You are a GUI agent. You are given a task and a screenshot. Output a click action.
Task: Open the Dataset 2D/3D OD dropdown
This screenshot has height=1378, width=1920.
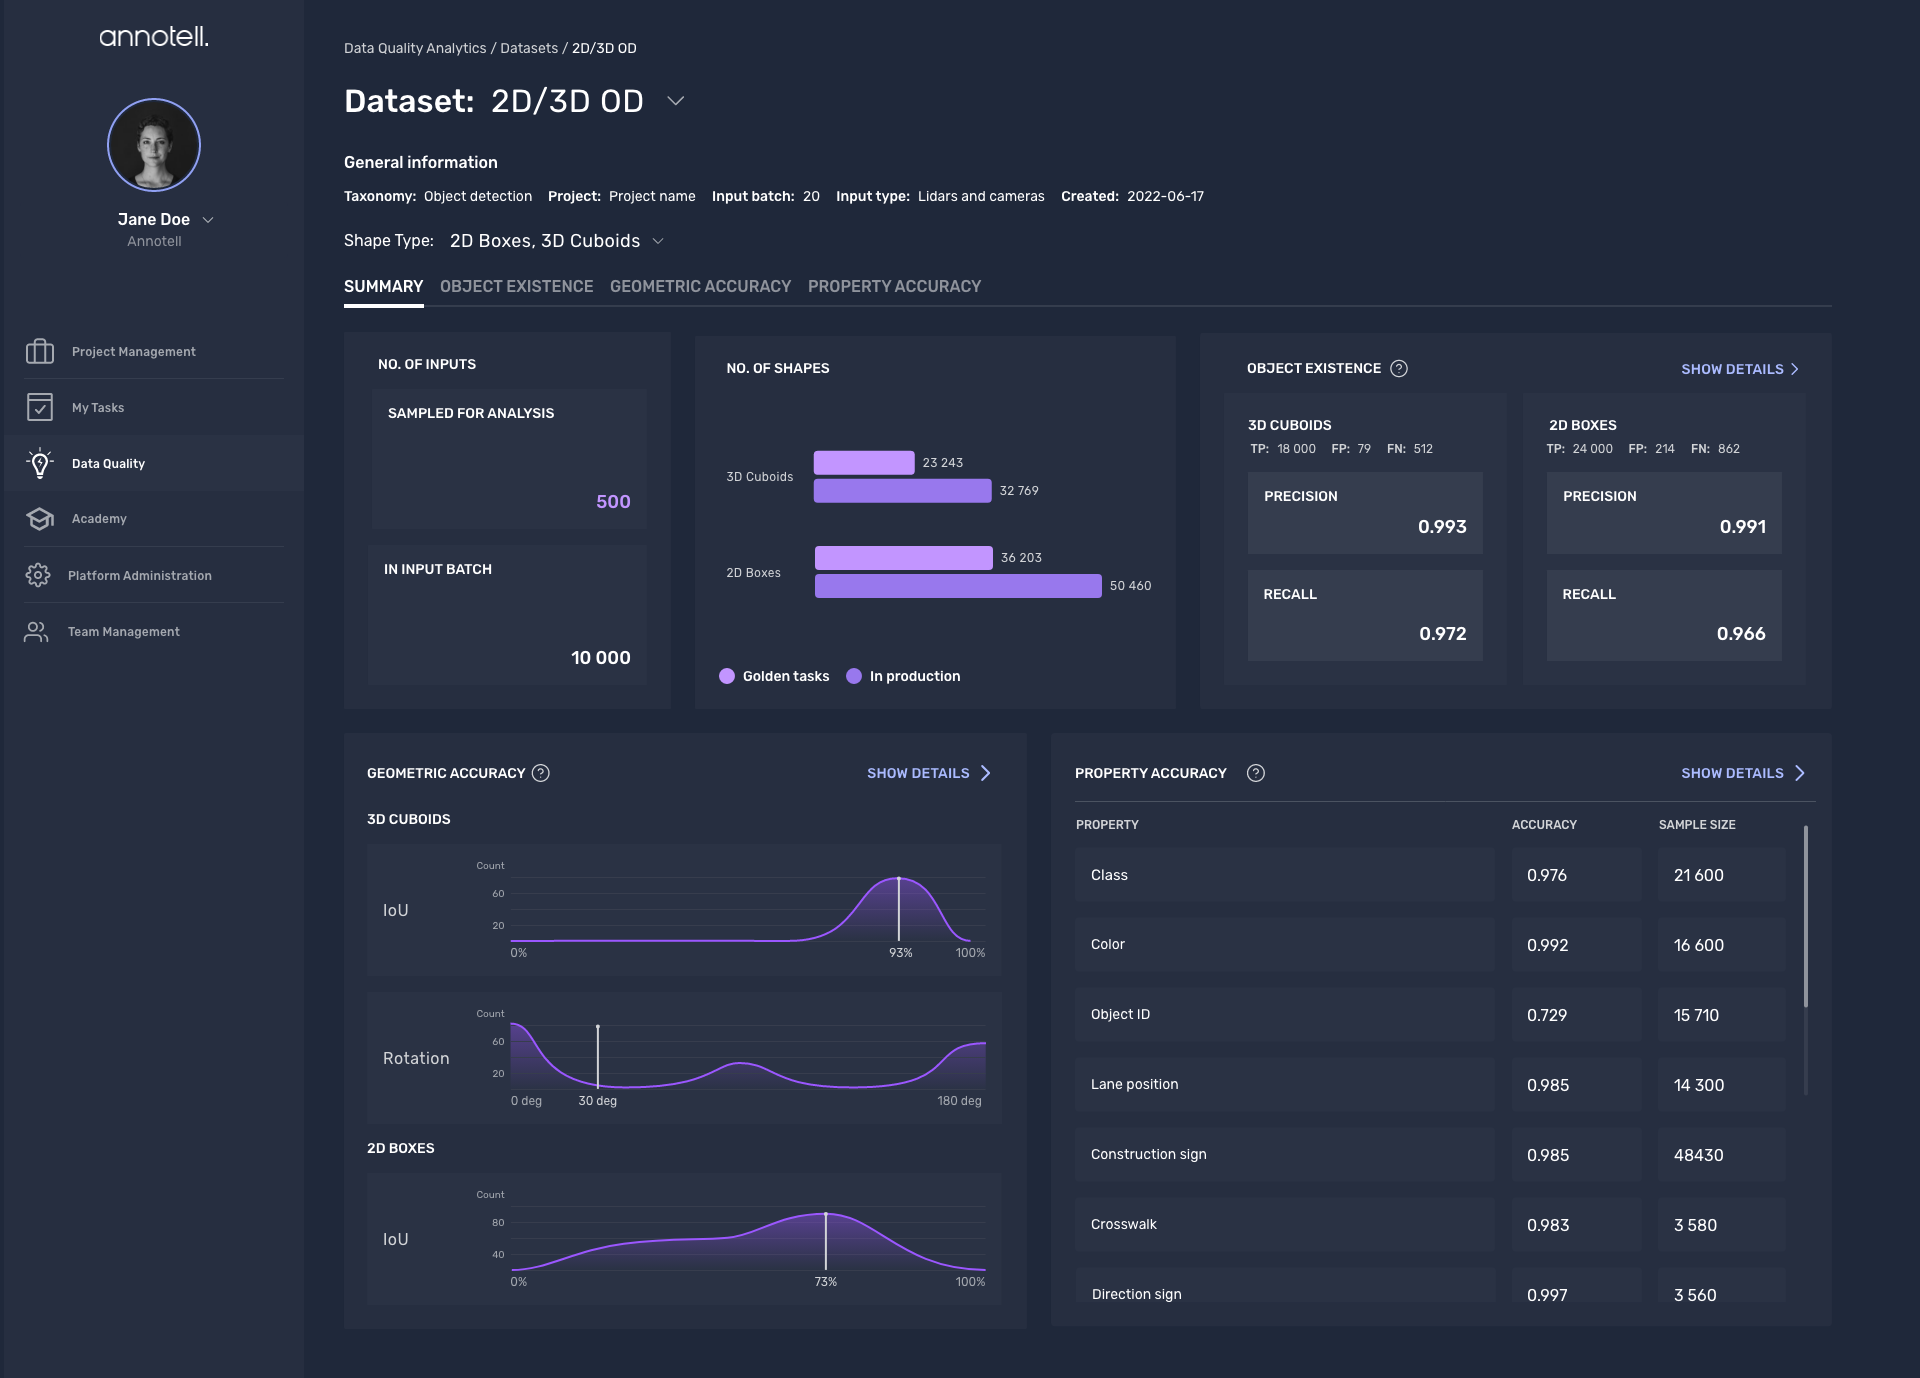(x=676, y=101)
